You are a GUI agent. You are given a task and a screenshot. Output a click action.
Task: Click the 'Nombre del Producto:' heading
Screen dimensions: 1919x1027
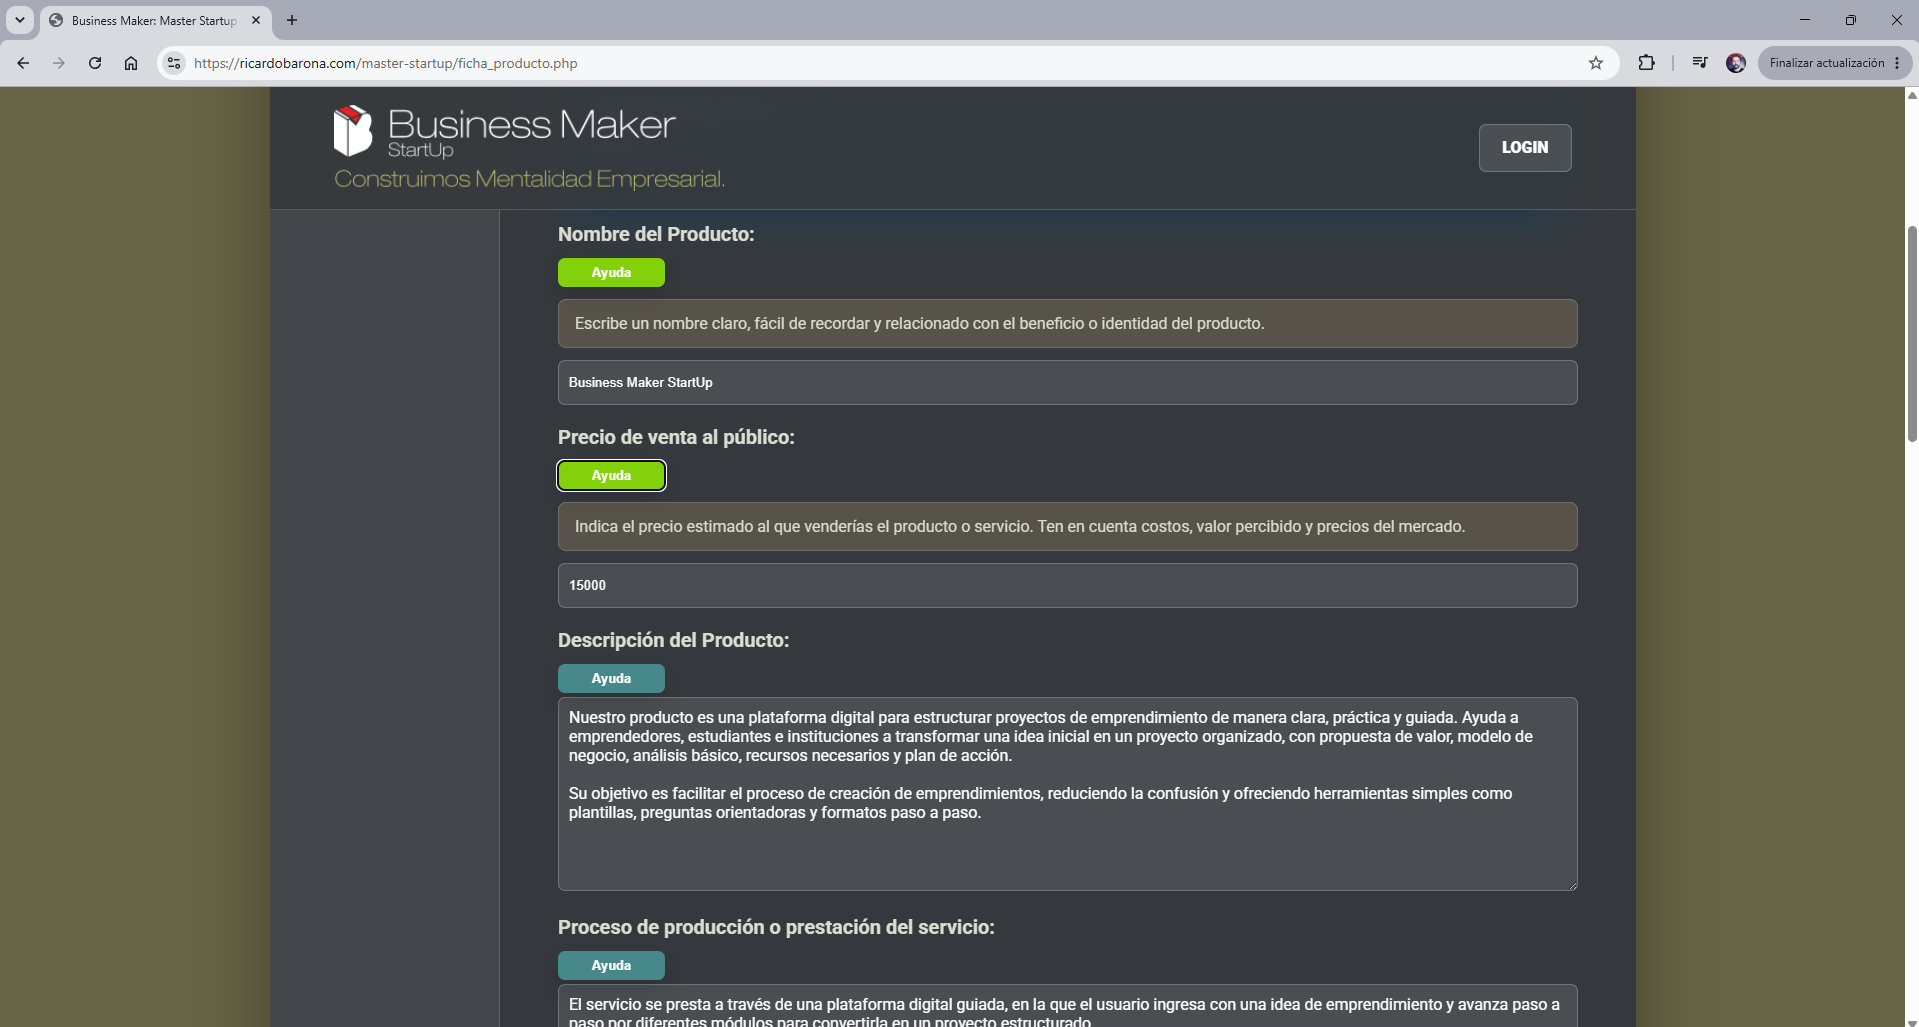[656, 234]
